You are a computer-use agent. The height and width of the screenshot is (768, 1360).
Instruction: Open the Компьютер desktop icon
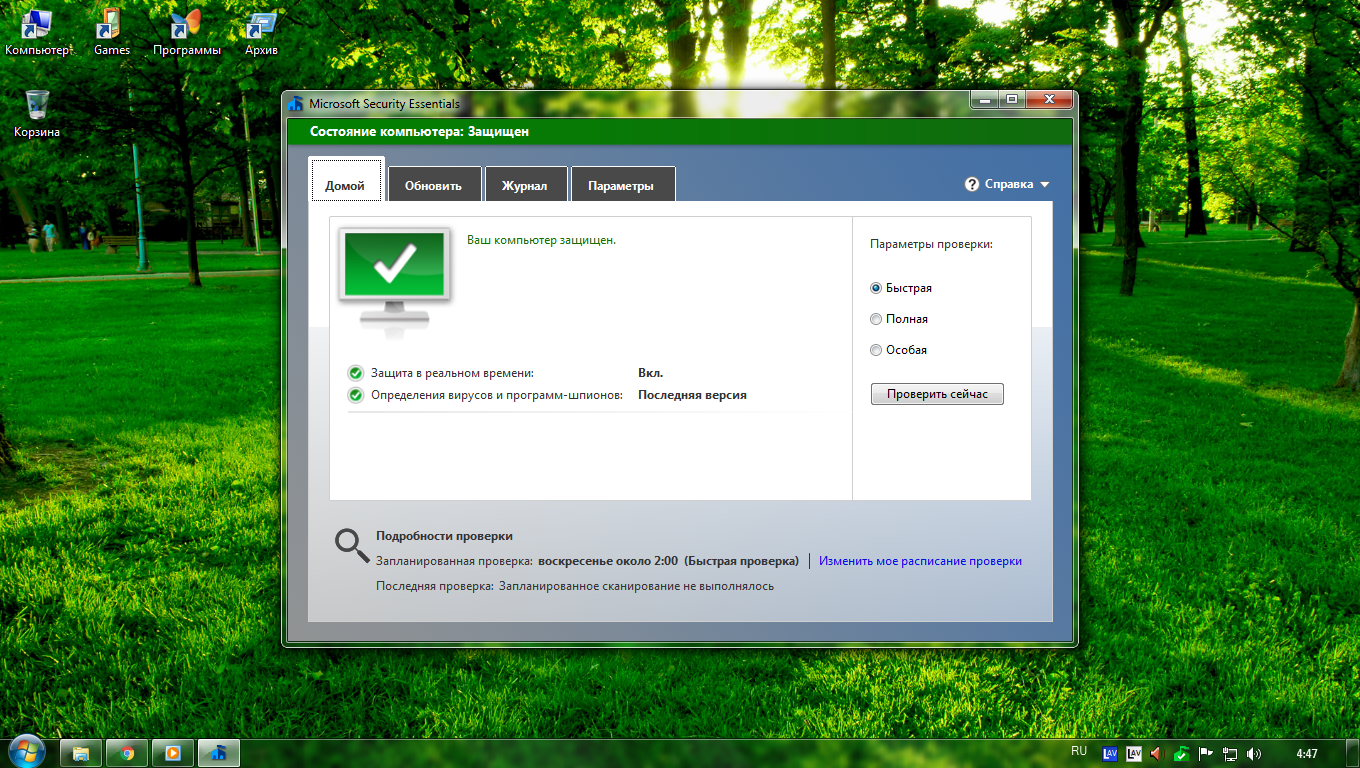37,33
